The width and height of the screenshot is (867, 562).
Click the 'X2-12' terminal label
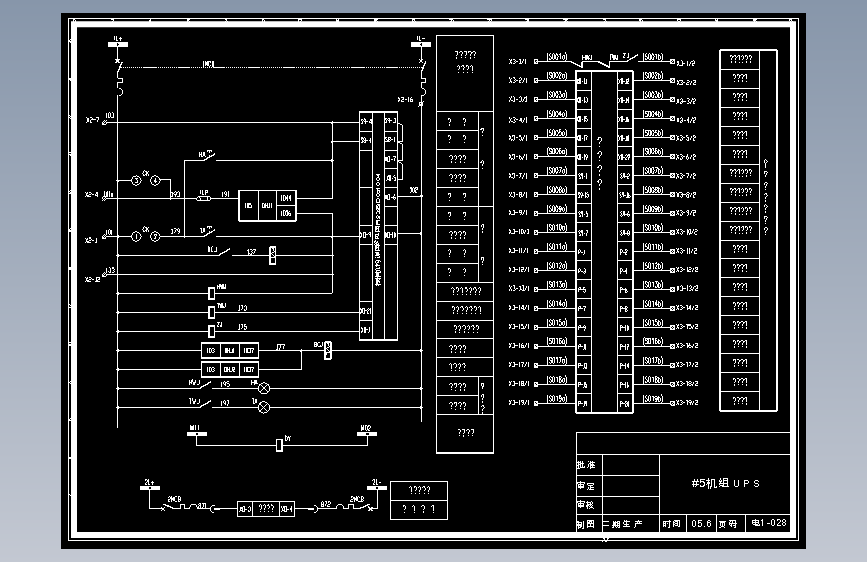93,280
